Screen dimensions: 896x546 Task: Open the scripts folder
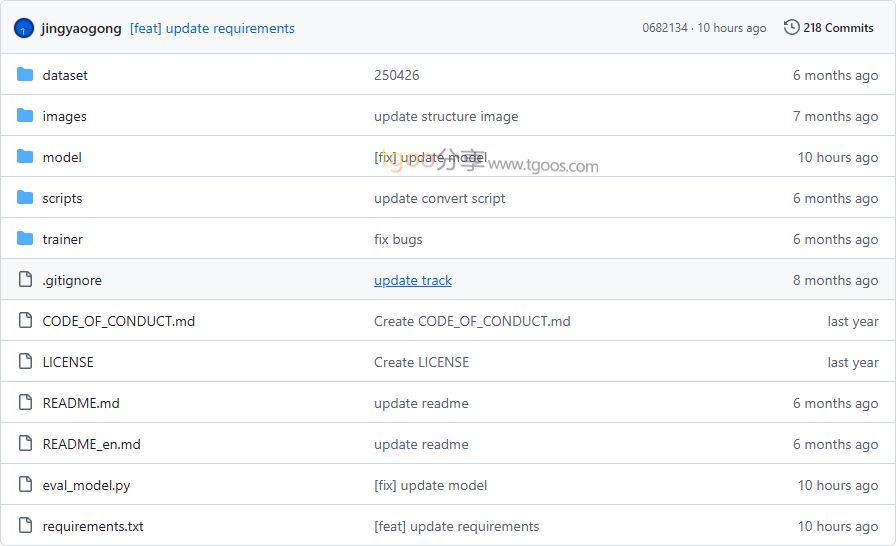click(62, 198)
